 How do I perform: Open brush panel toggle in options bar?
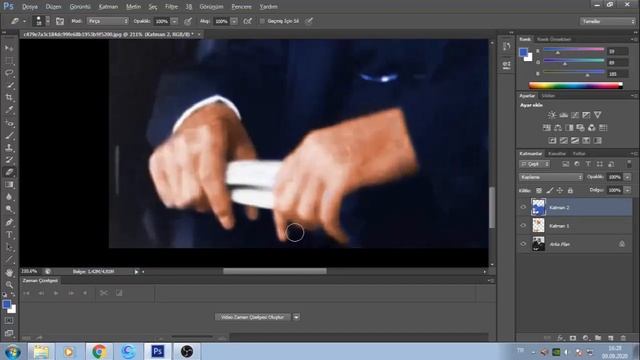[60, 21]
